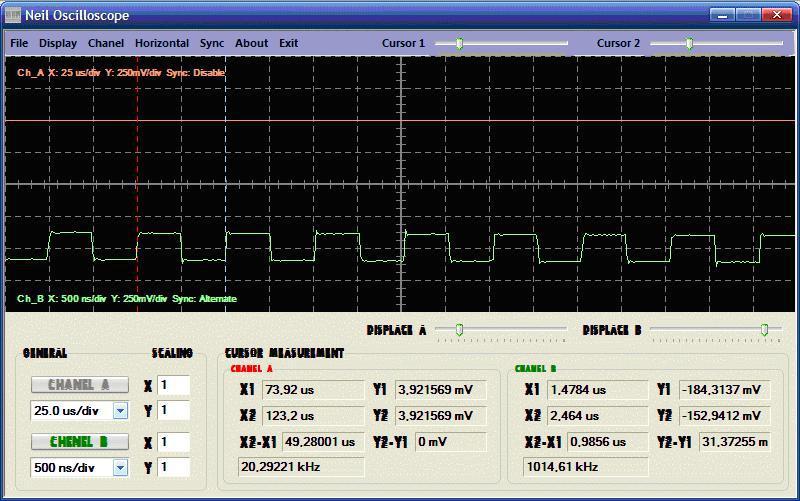Open the Display menu

58,43
